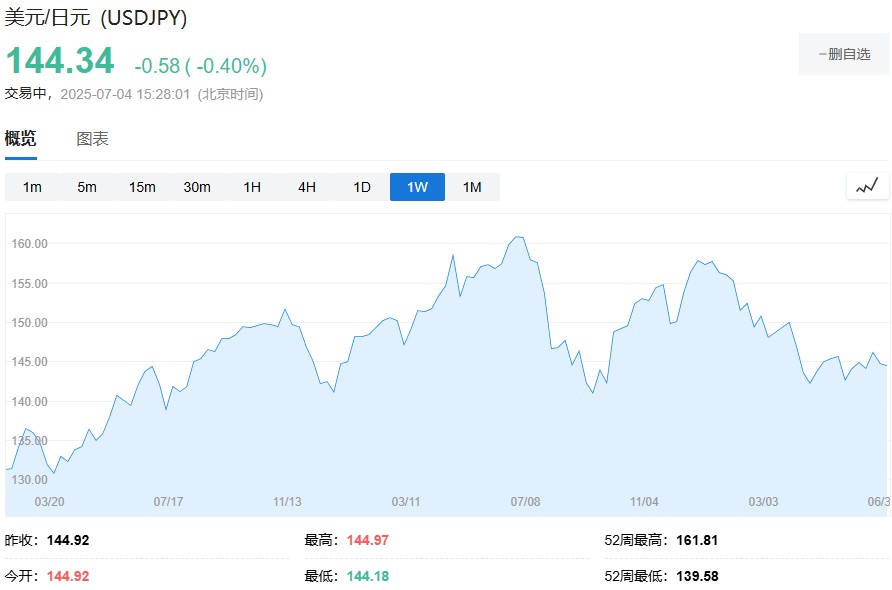Select the 4H timeframe

307,187
